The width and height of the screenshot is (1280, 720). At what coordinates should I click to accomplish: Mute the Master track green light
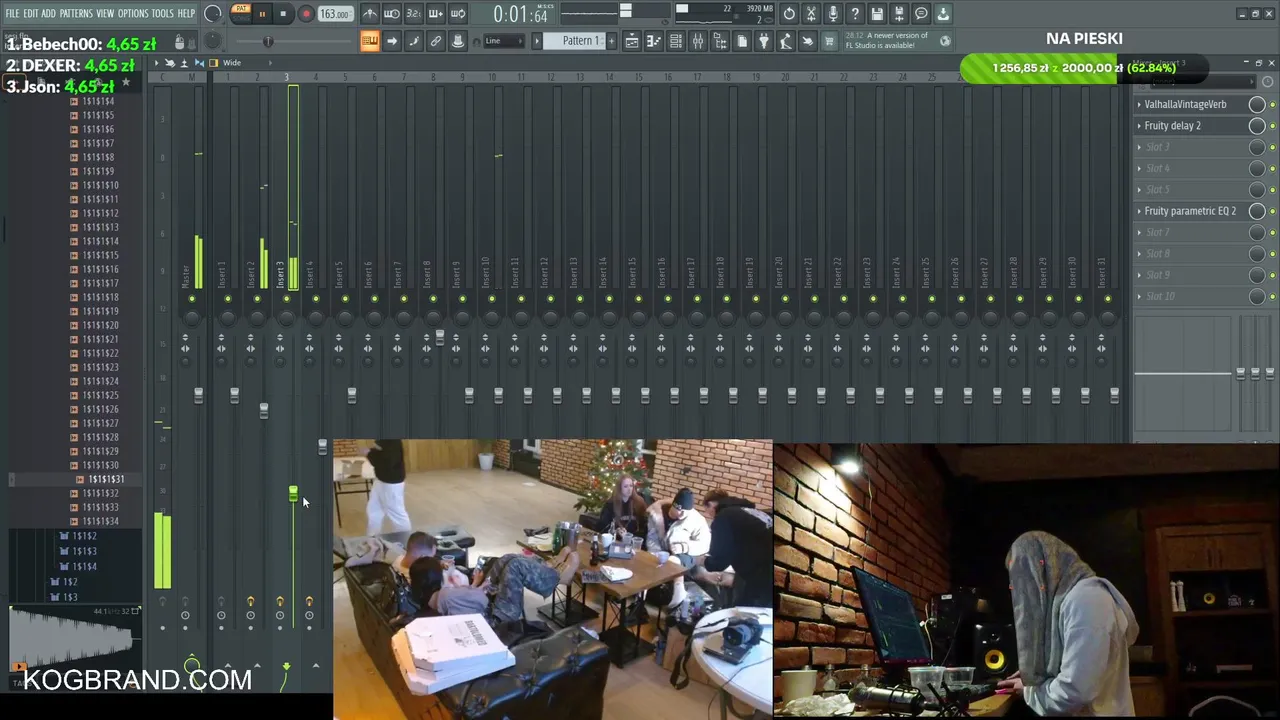191,299
